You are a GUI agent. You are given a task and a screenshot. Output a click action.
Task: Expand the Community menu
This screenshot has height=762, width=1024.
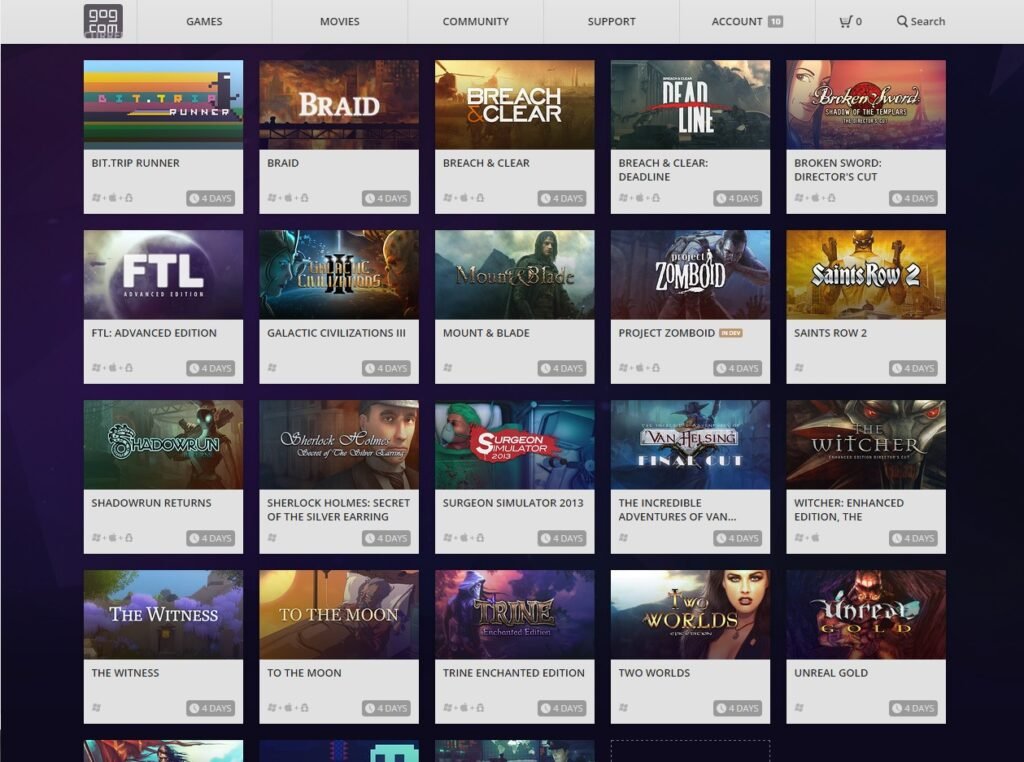[475, 21]
